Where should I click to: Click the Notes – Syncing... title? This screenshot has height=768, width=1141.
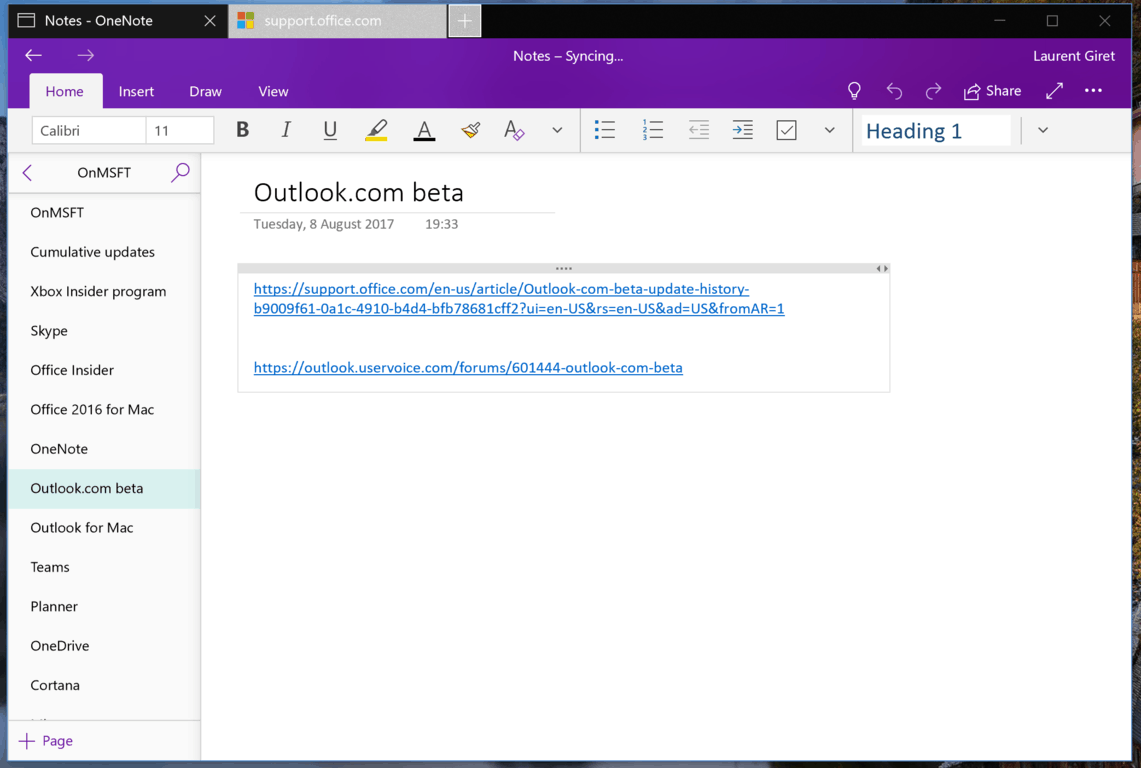(568, 56)
